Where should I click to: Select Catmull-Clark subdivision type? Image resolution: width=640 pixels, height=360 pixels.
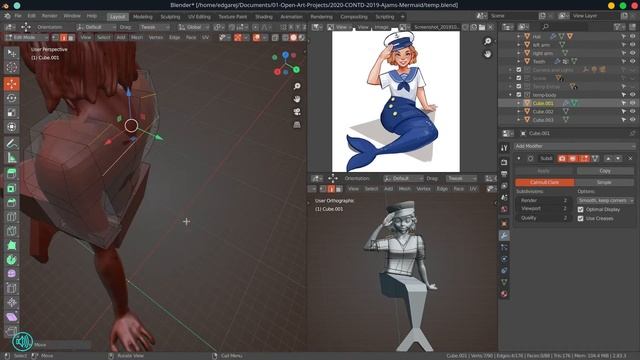coord(544,182)
